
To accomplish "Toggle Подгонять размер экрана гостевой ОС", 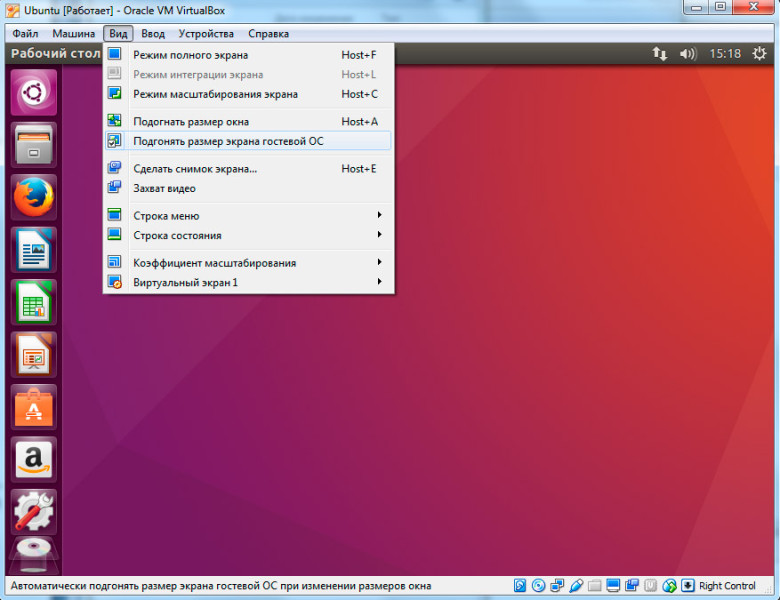I will (248, 141).
